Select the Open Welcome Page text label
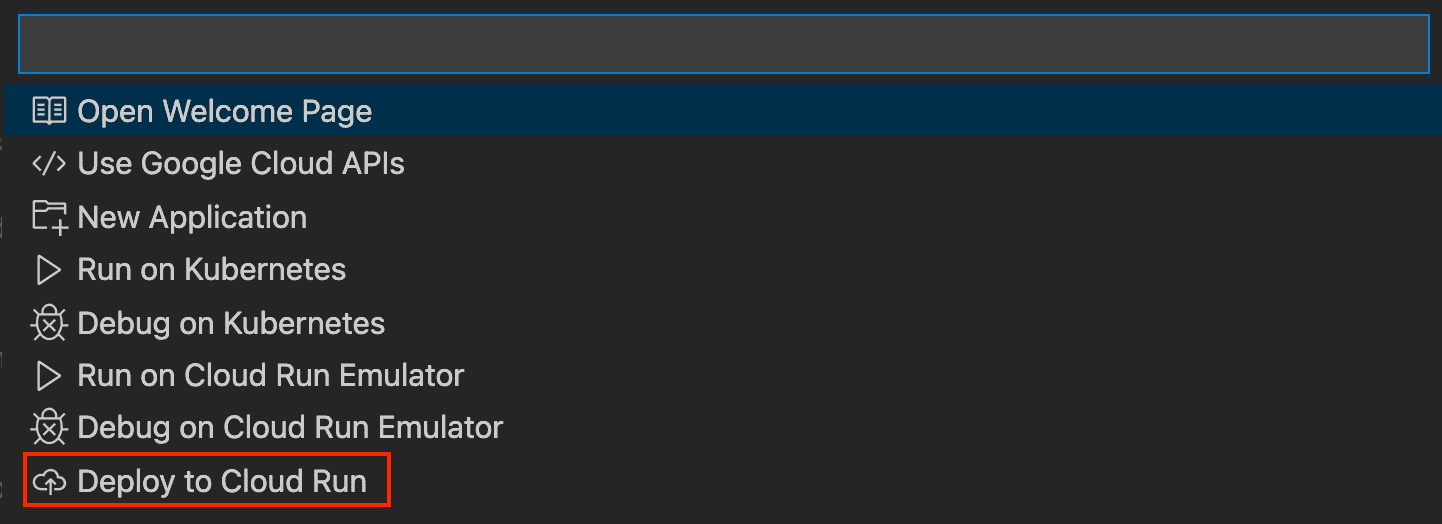This screenshot has height=524, width=1442. [x=224, y=111]
